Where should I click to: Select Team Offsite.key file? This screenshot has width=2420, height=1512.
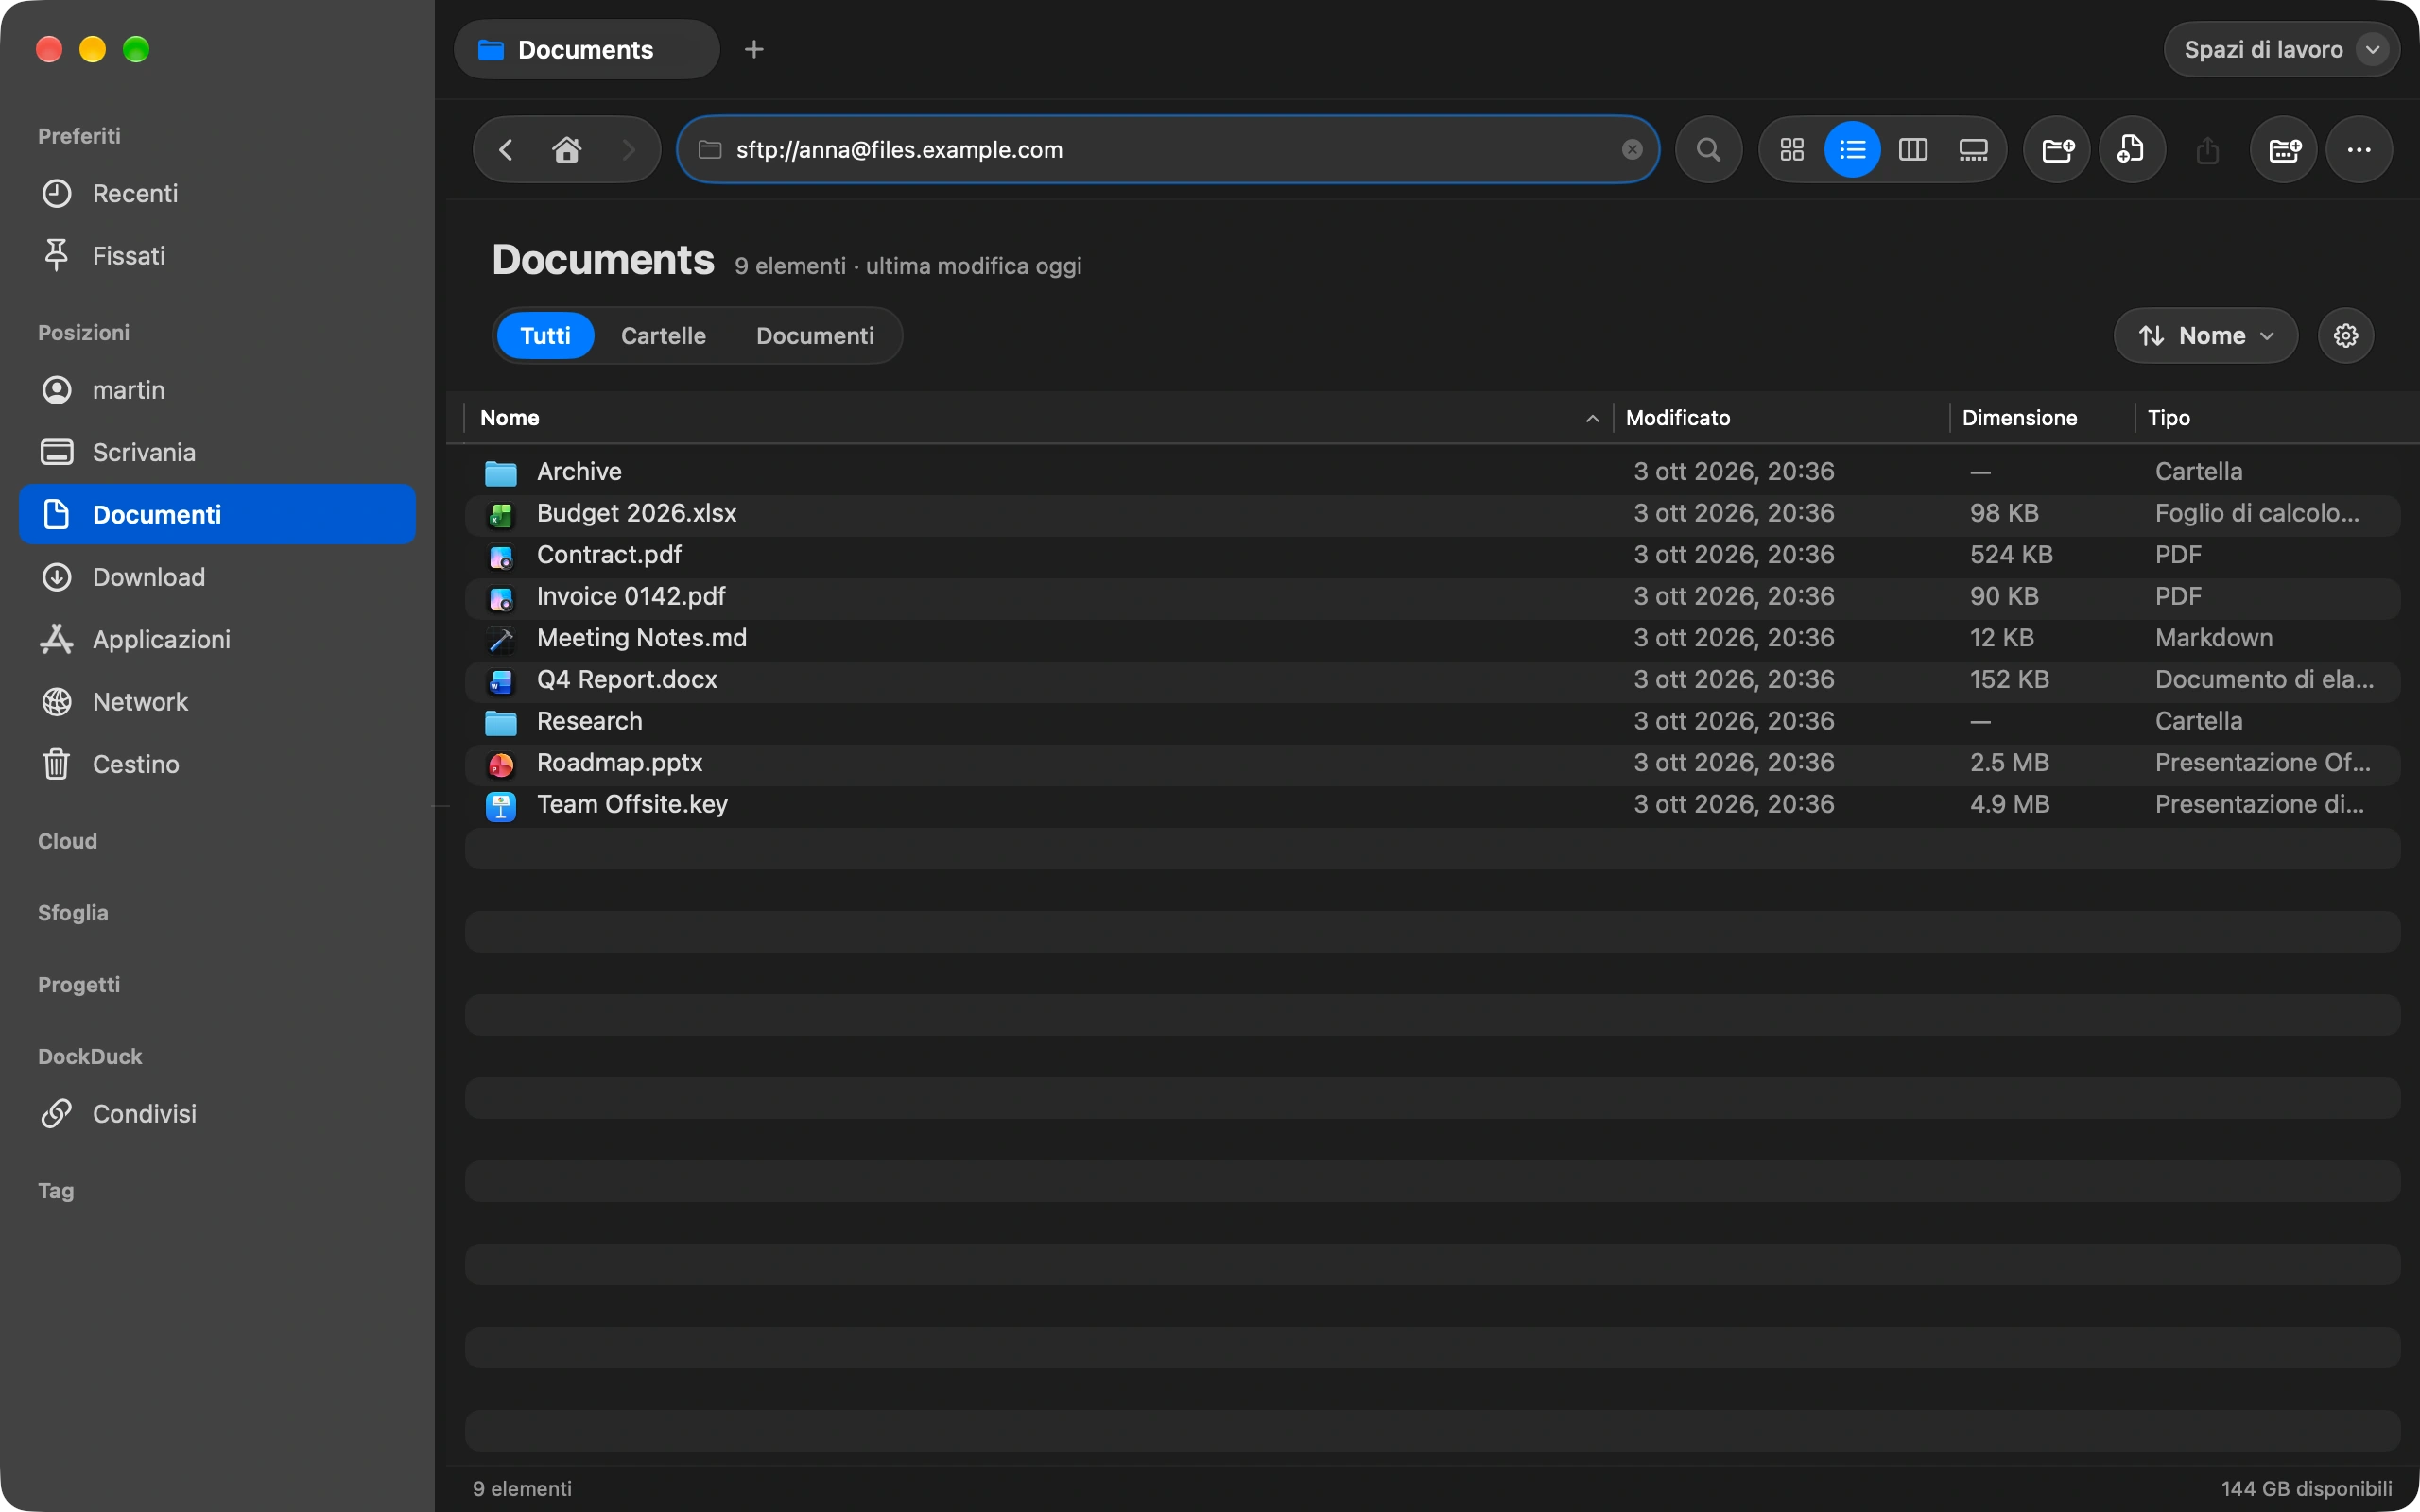point(1432,805)
